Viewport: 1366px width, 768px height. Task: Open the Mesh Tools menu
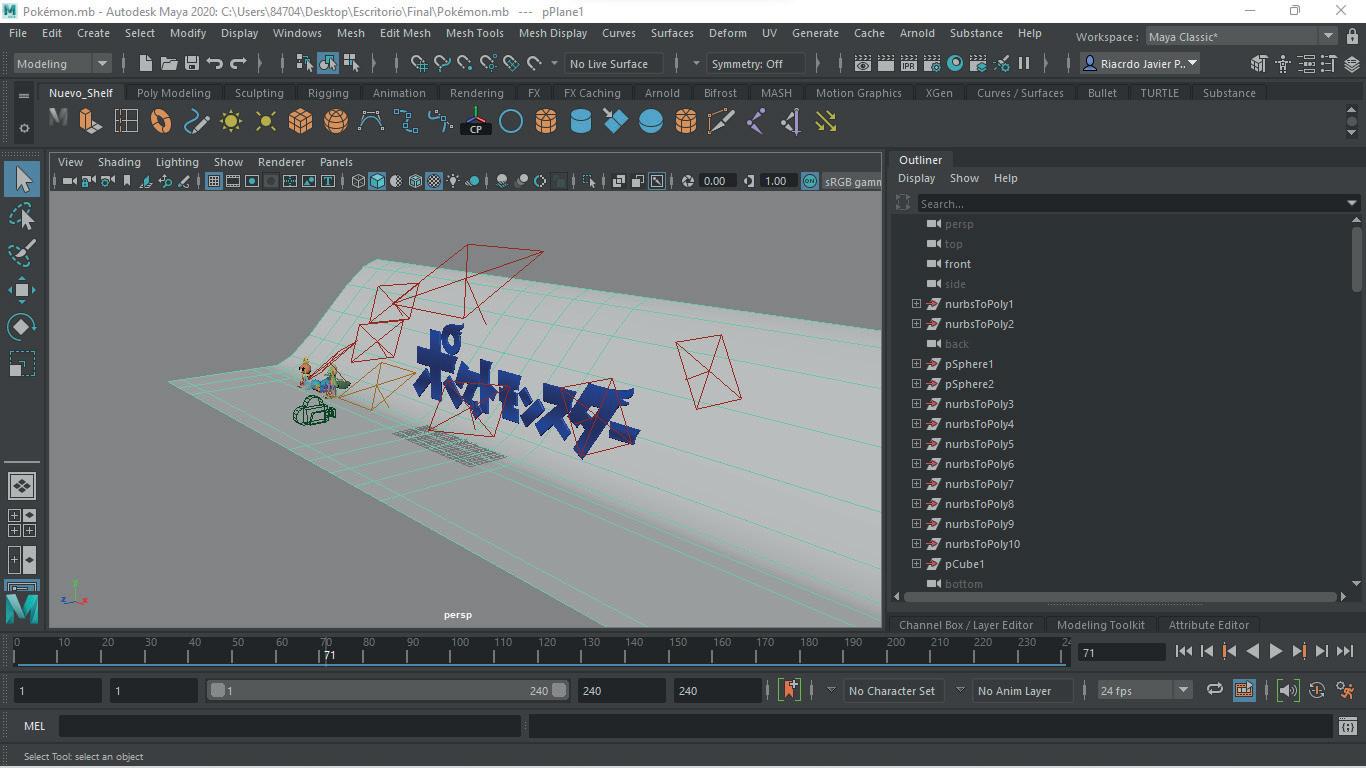474,33
